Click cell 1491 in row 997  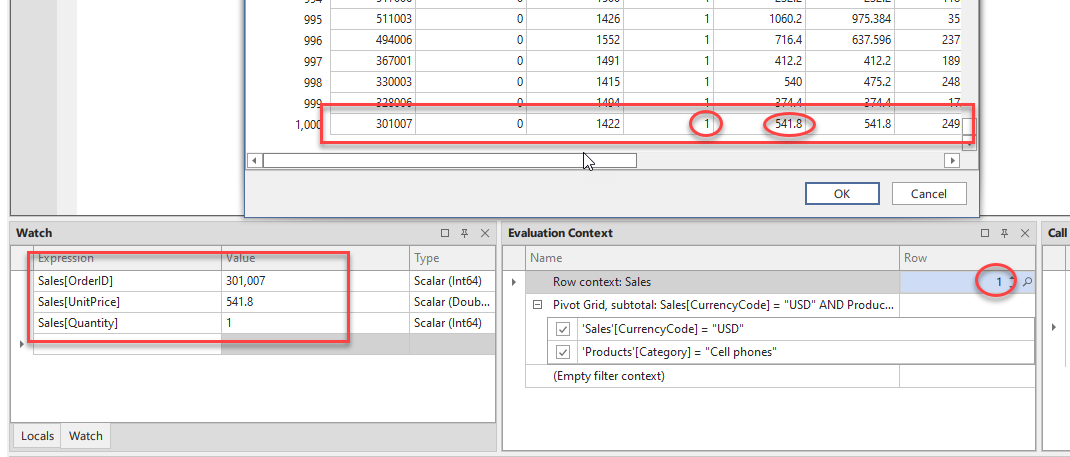tap(575, 61)
